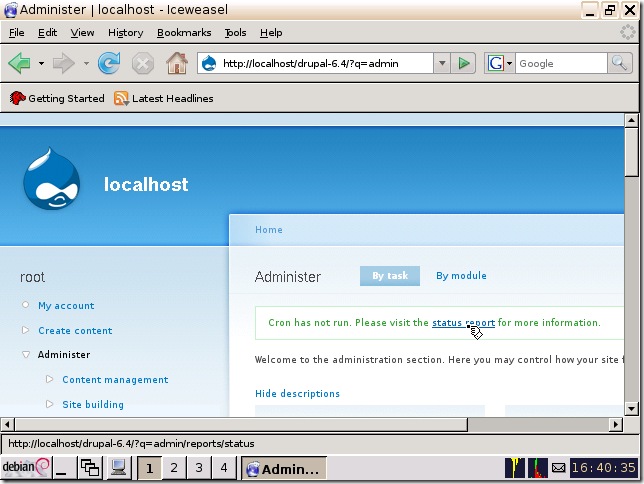Open Back history dropdown arrow

click(41, 64)
